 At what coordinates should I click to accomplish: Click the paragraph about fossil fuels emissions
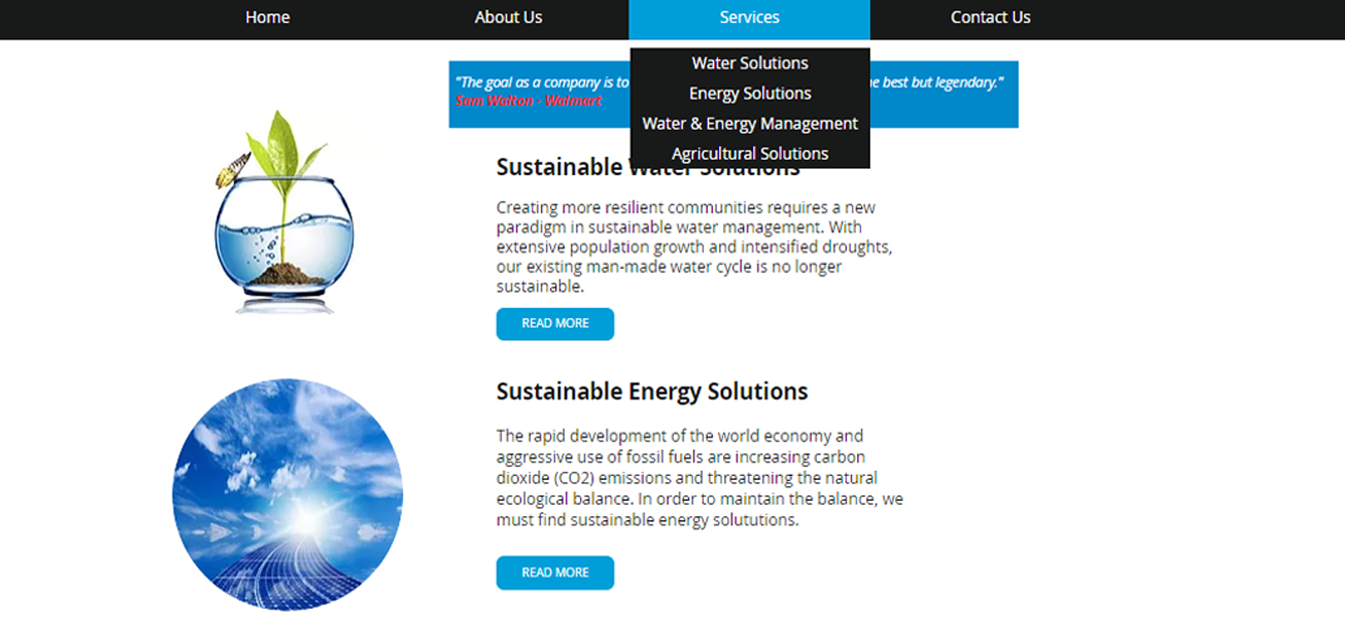coord(698,478)
